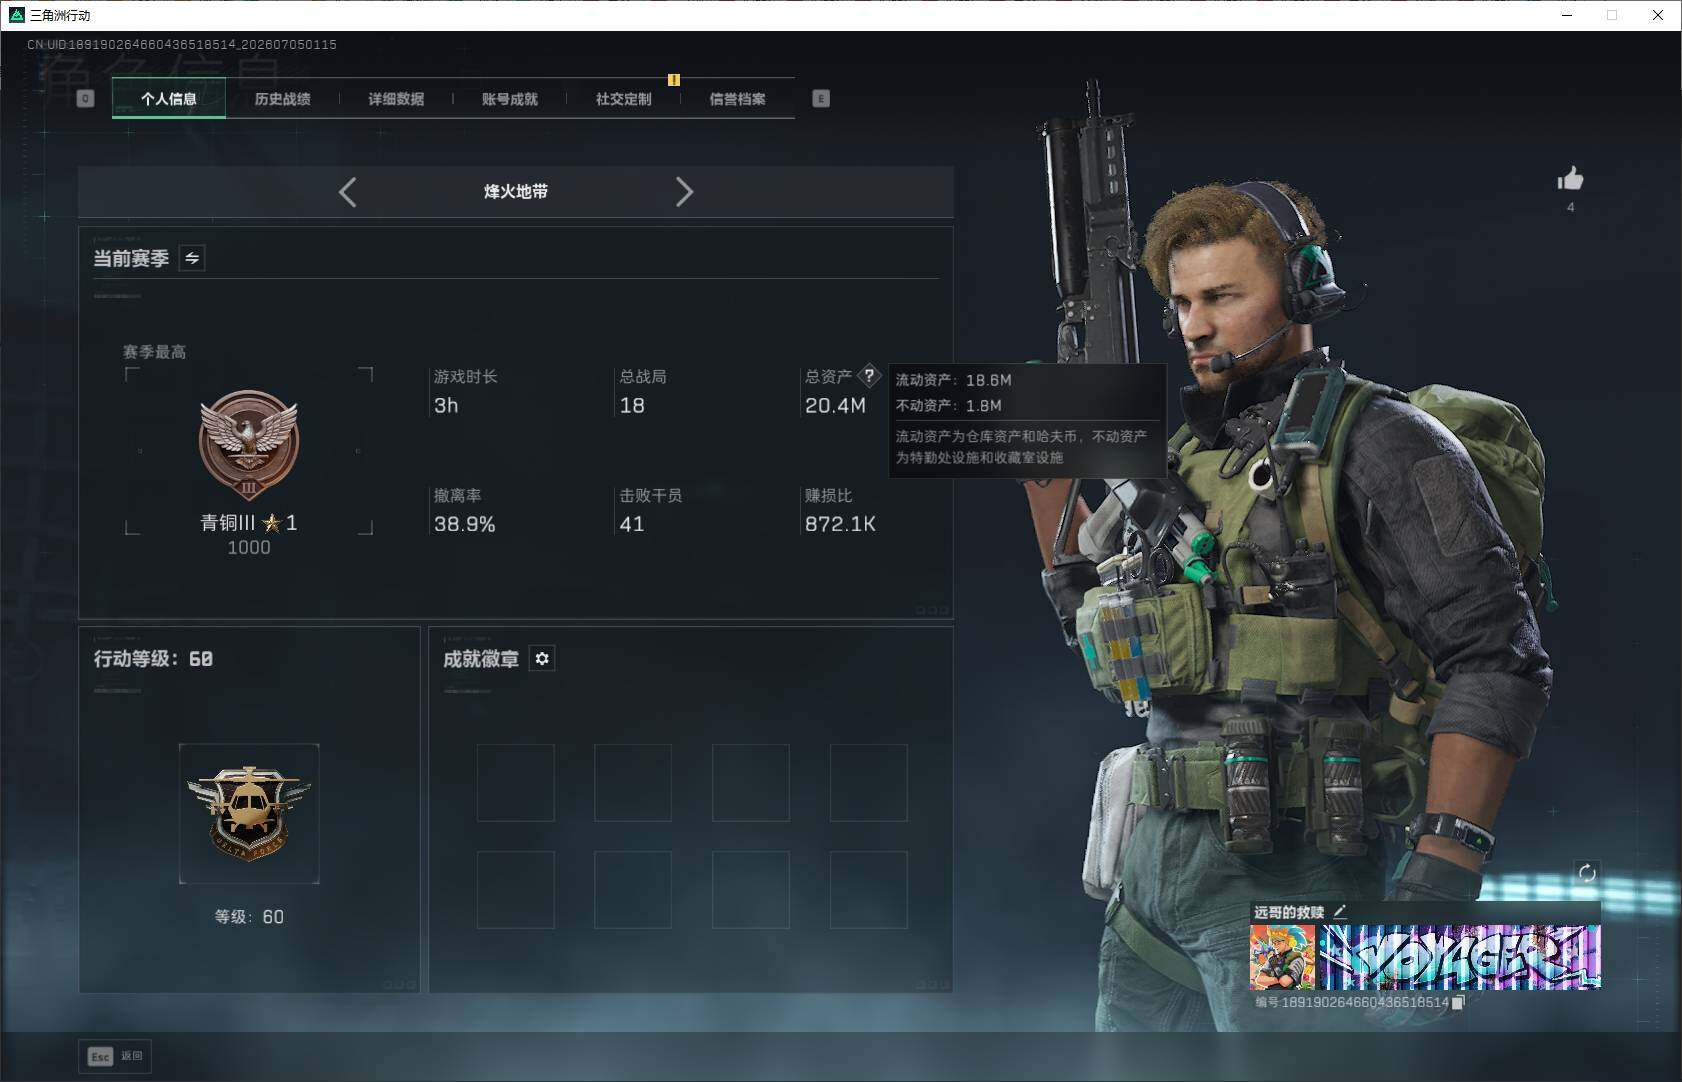Click the bronze III rank eagle badge

tap(249, 445)
